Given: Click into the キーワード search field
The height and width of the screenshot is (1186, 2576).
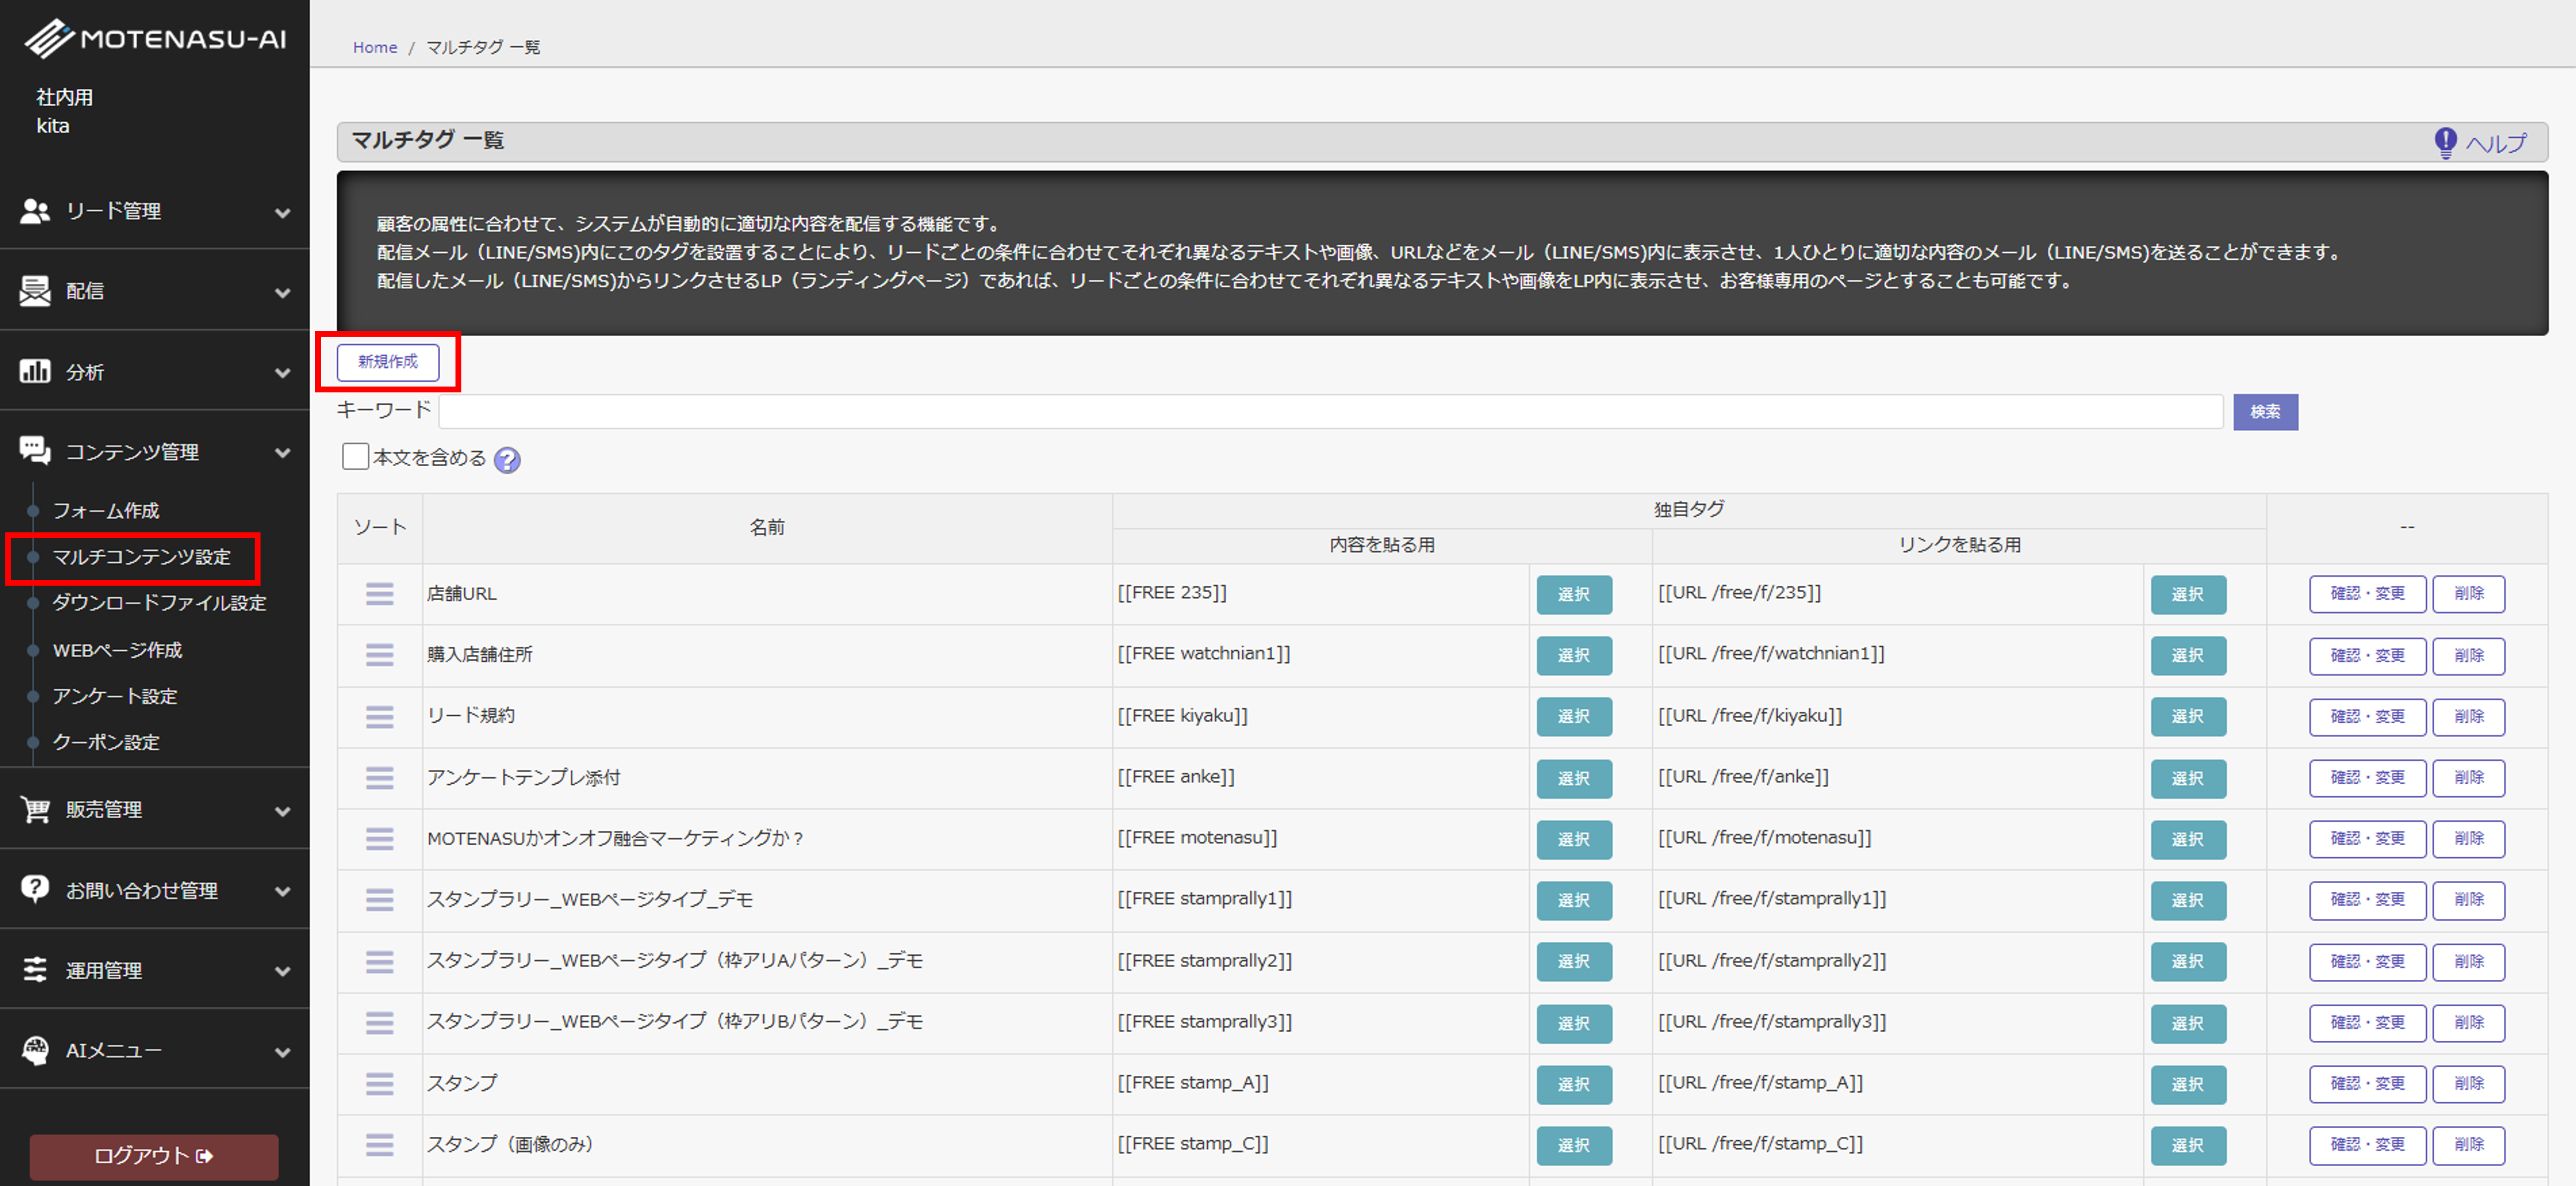Looking at the screenshot, I should pos(1330,412).
